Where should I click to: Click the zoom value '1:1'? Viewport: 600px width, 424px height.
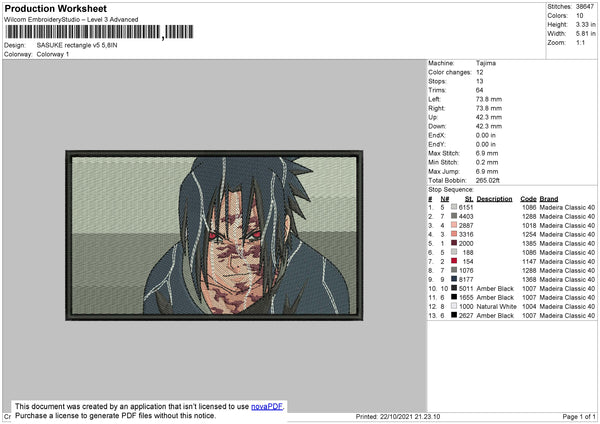coord(580,42)
